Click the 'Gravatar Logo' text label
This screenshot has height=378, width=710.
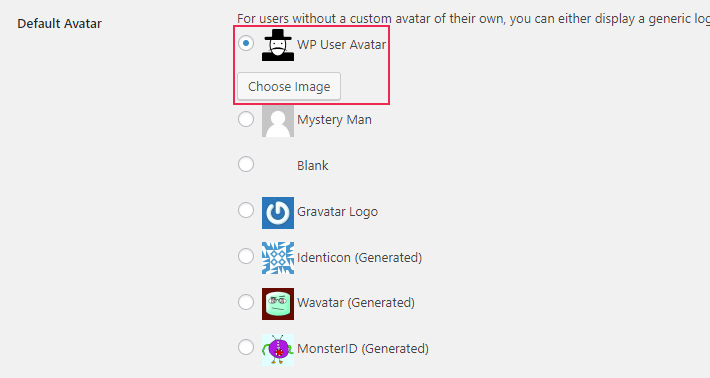click(x=337, y=212)
